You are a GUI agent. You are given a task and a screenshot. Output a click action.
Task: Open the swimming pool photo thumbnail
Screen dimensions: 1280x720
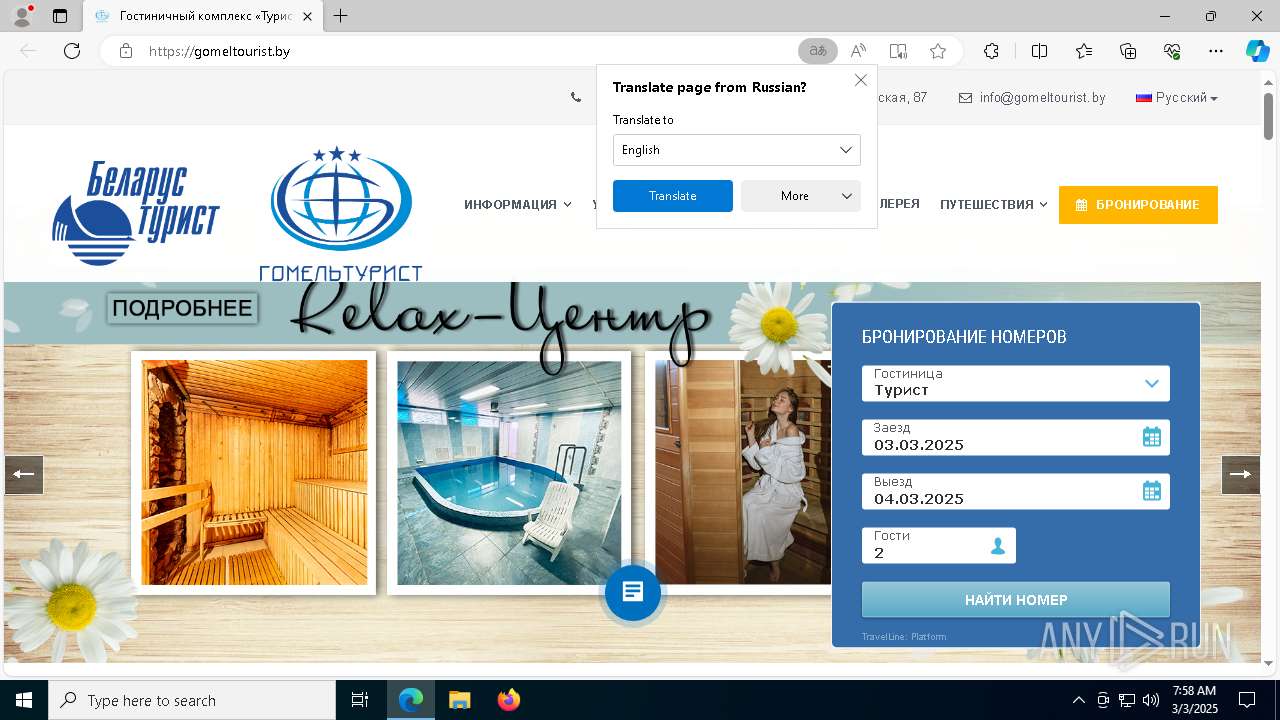[509, 472]
